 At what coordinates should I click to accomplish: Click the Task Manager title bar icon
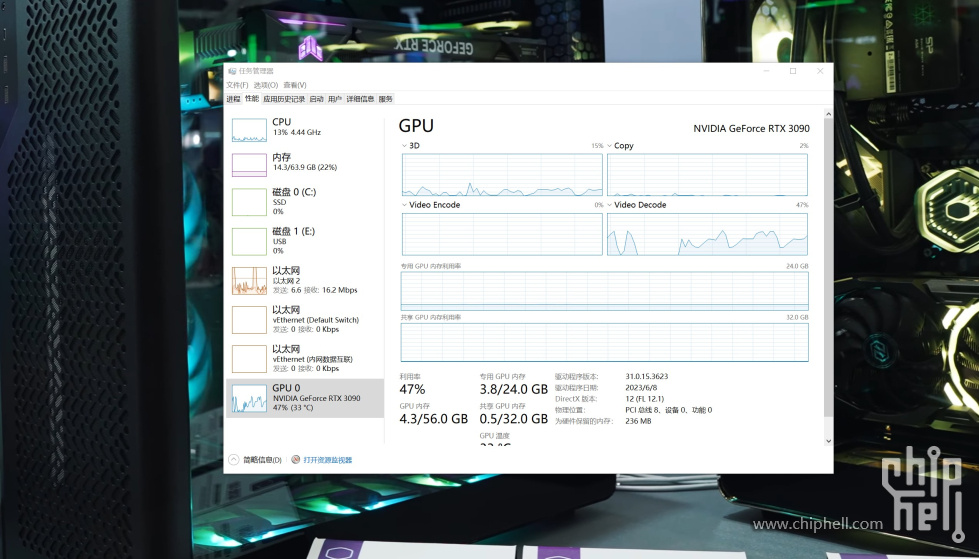232,71
